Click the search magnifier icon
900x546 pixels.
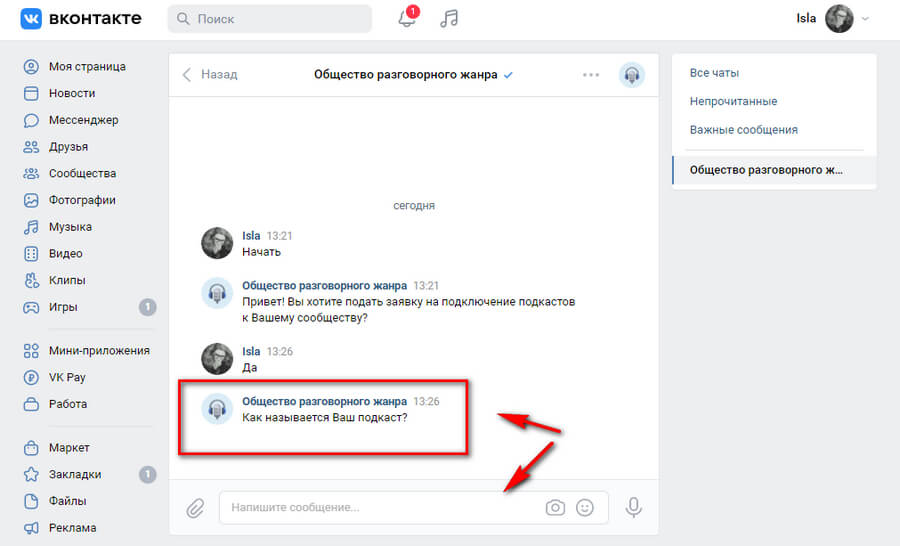pos(183,19)
